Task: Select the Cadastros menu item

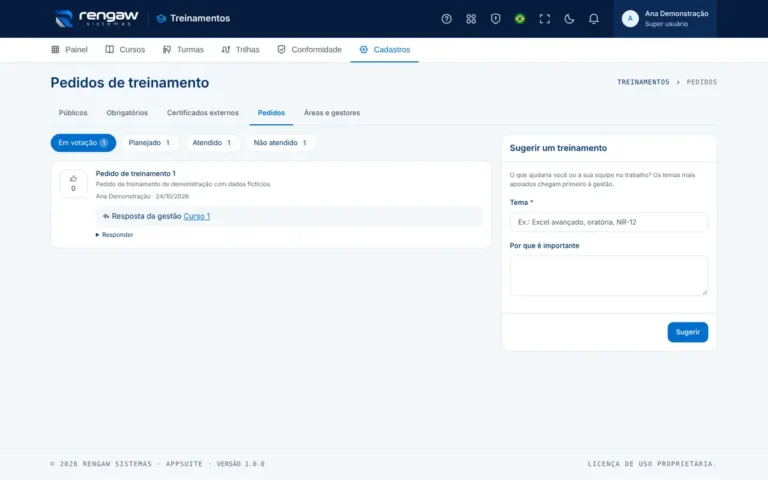Action: tap(384, 49)
